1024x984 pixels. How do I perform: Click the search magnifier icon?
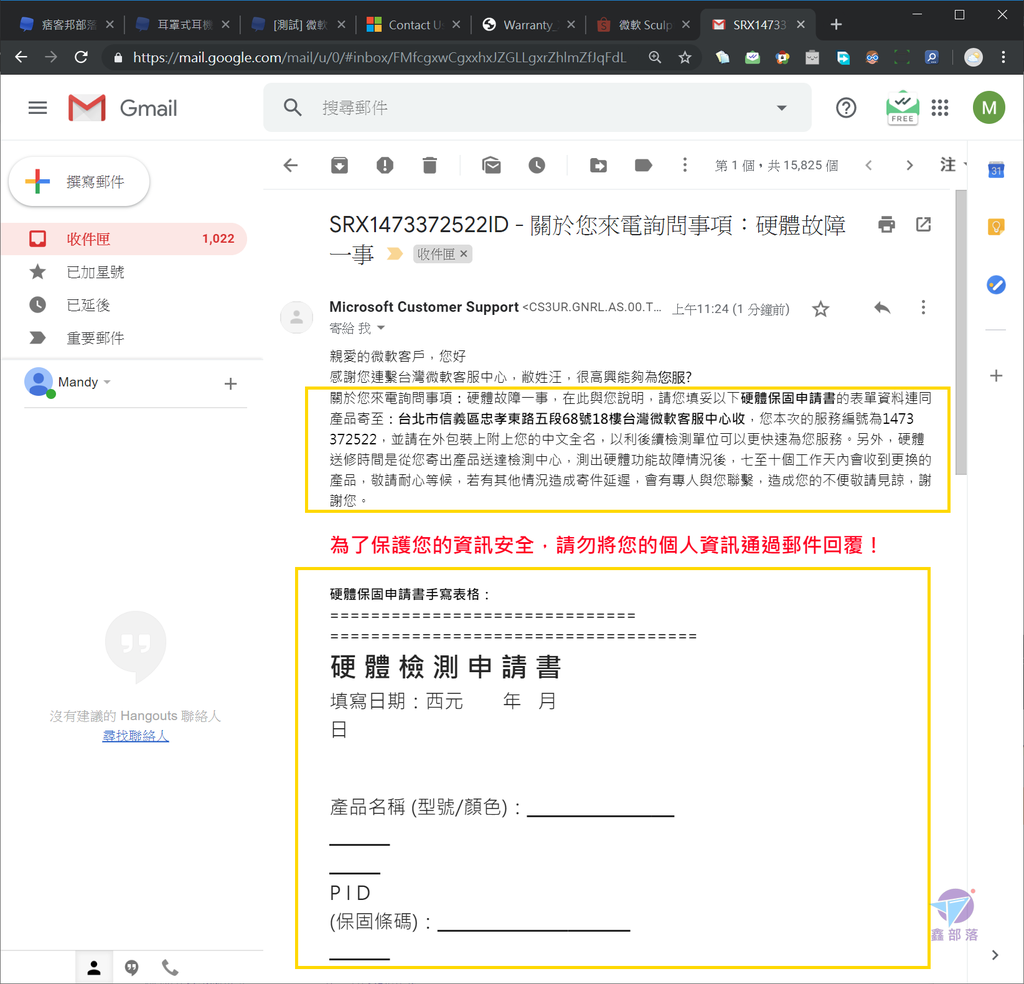293,108
